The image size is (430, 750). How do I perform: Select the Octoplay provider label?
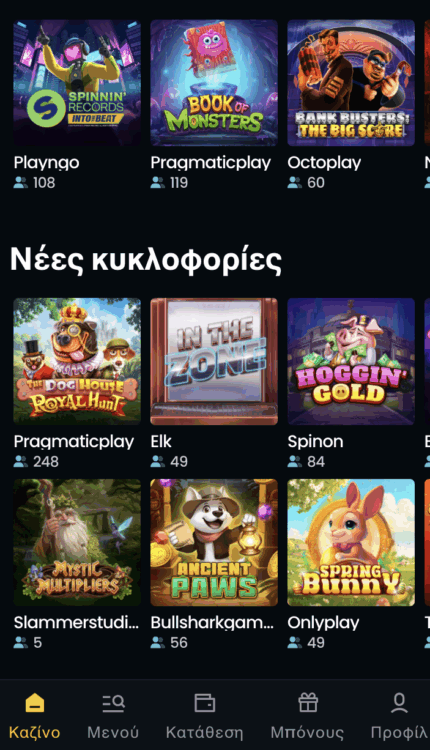(x=324, y=163)
